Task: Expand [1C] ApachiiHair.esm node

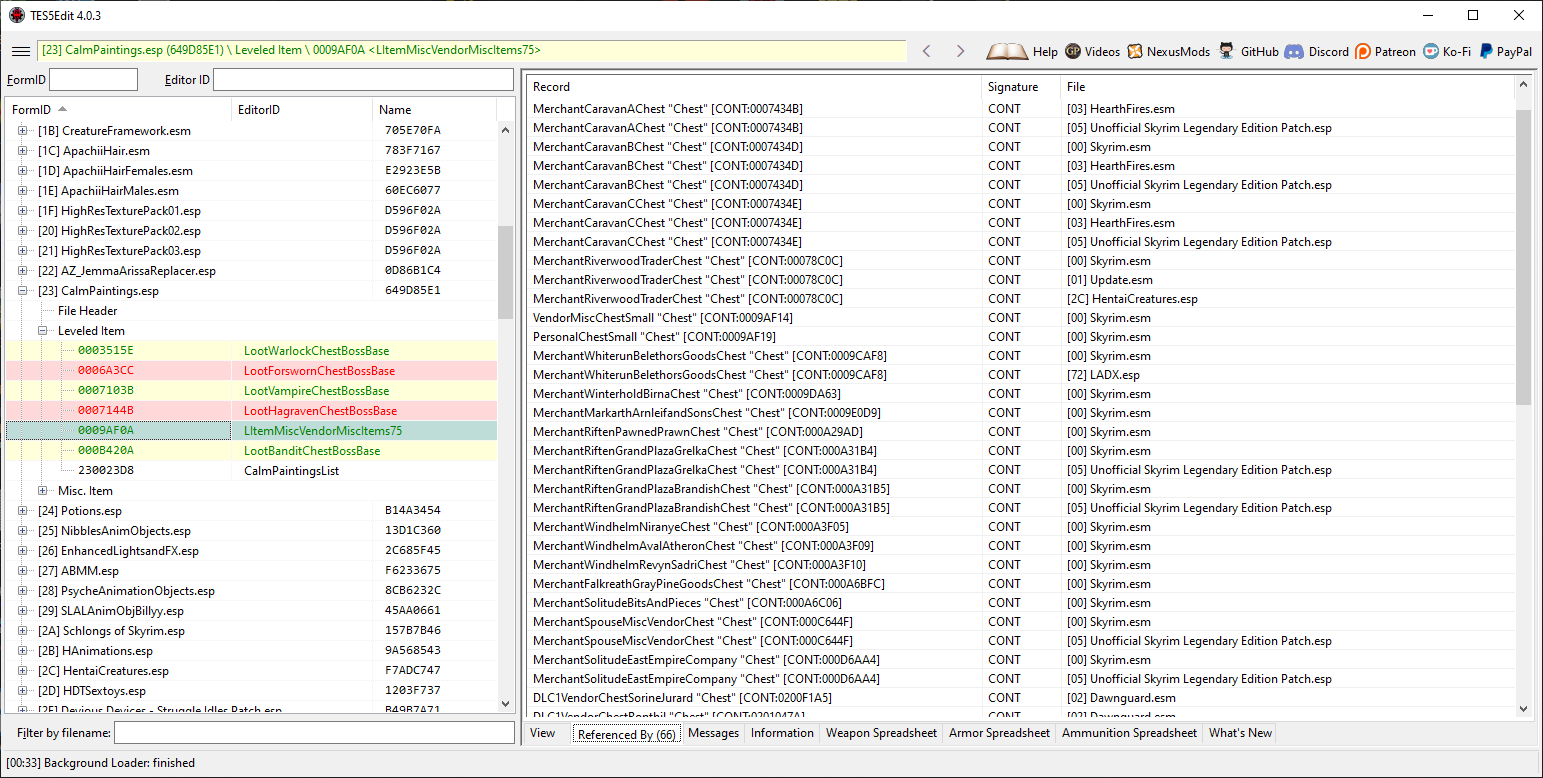Action: click(23, 151)
